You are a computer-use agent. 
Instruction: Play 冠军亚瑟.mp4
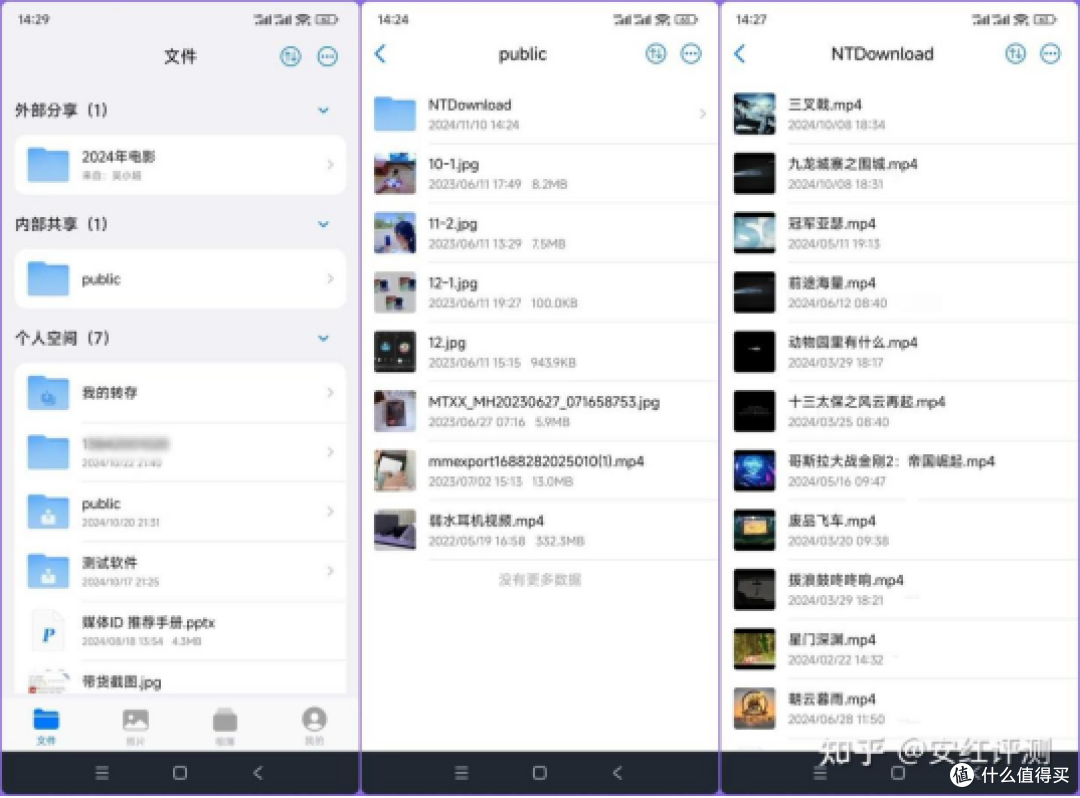[x=900, y=233]
